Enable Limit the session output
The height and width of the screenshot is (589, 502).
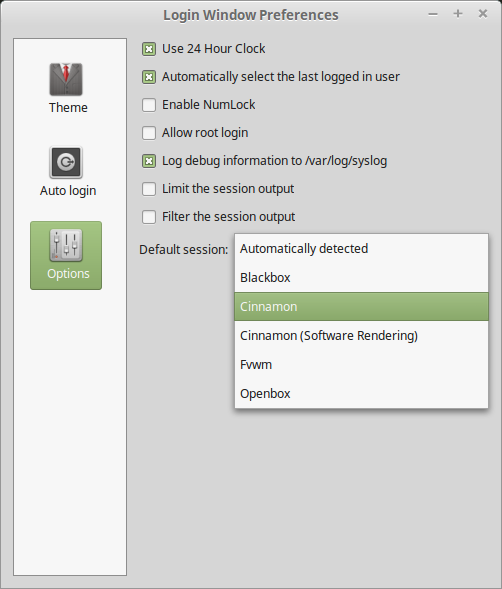coord(149,189)
